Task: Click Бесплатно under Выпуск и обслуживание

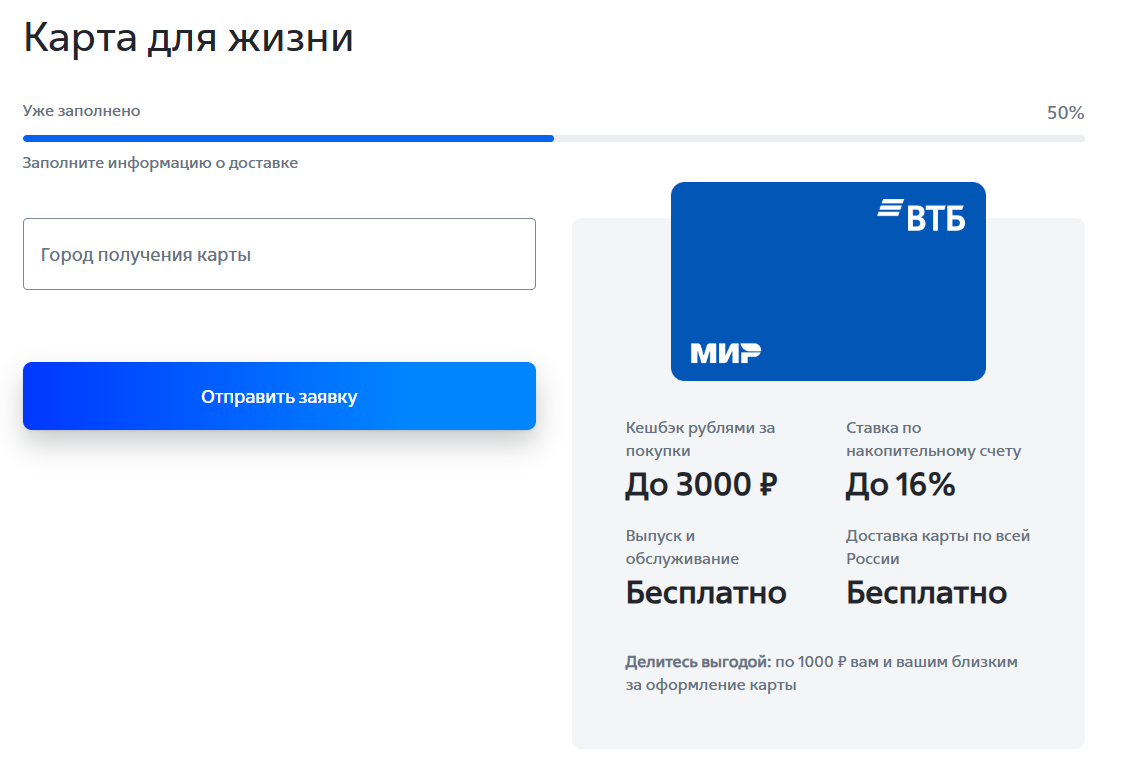Action: (x=705, y=592)
